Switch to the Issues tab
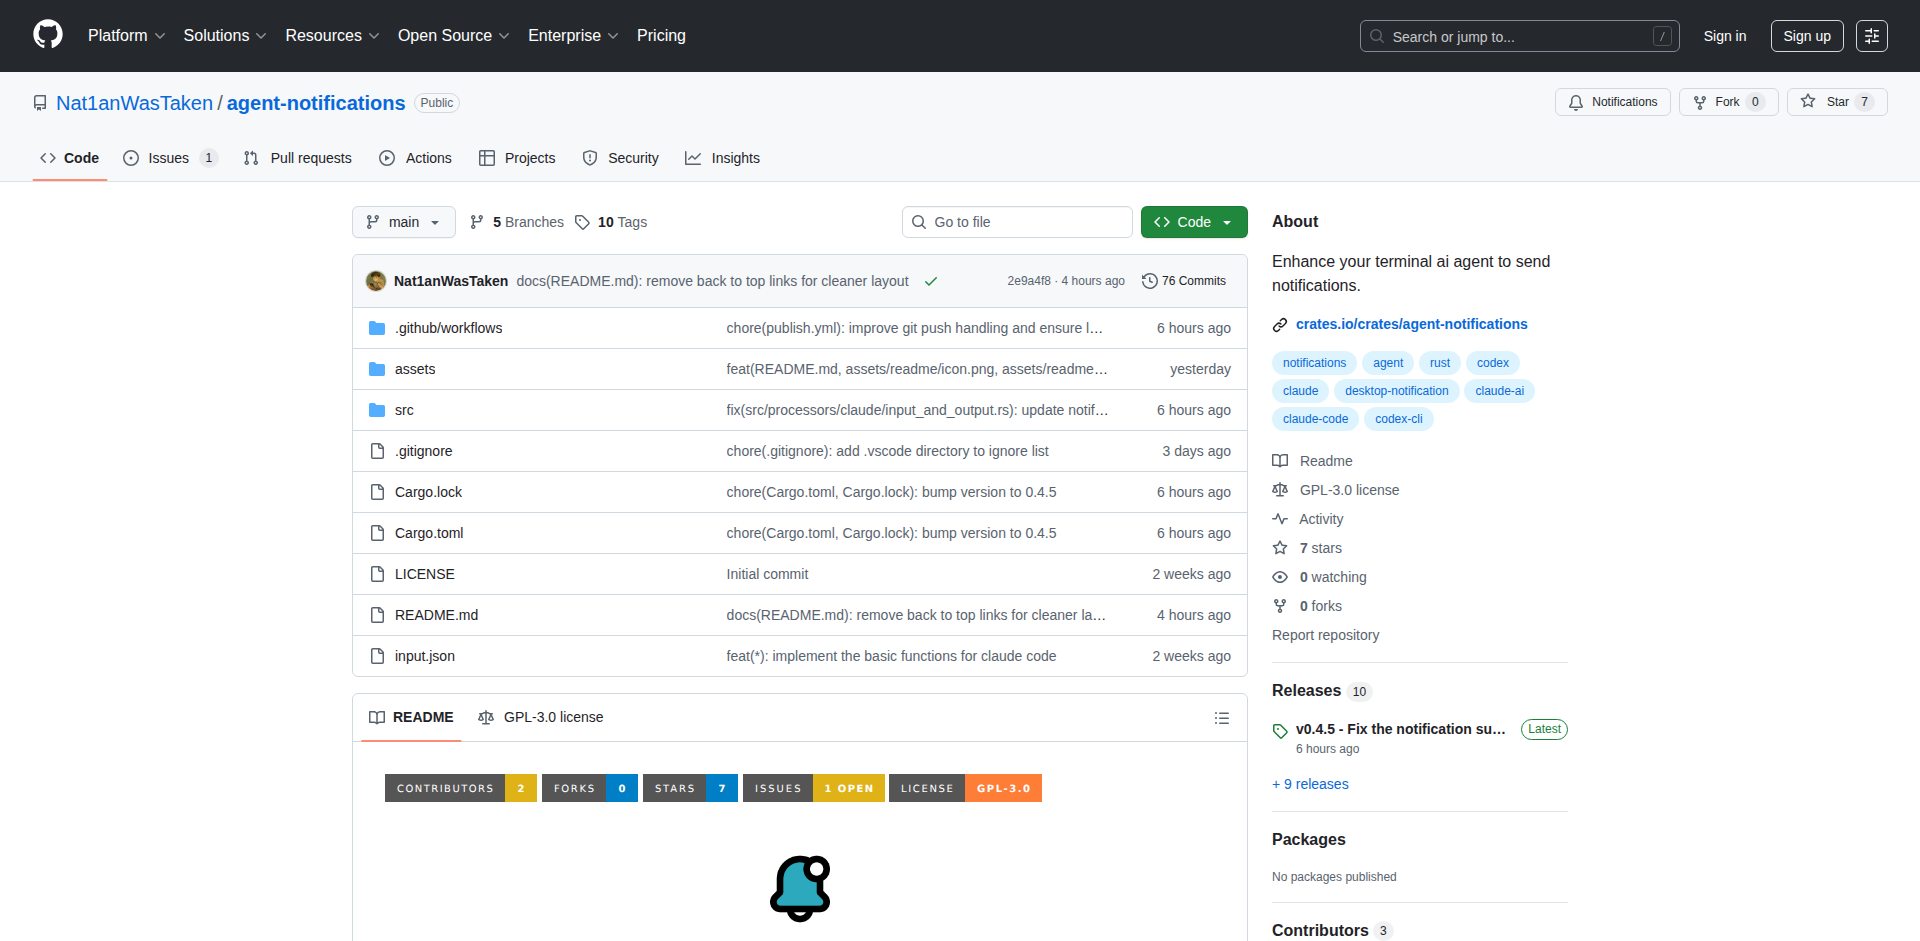The image size is (1920, 941). click(x=170, y=158)
